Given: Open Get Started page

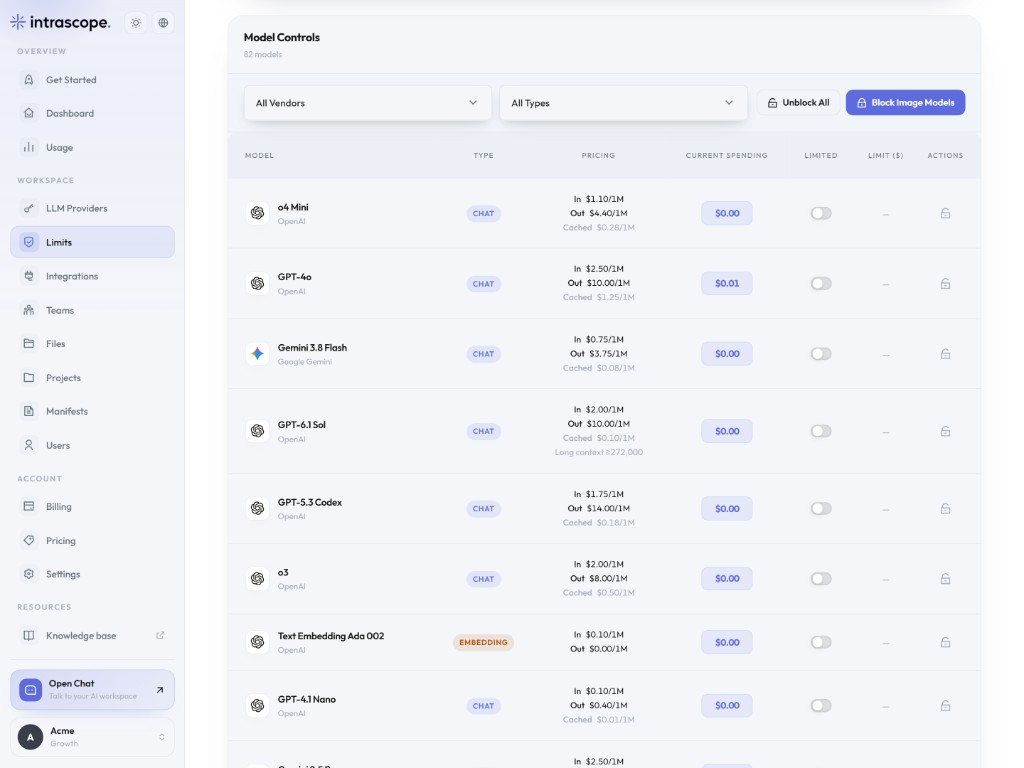Looking at the screenshot, I should coord(92,80).
